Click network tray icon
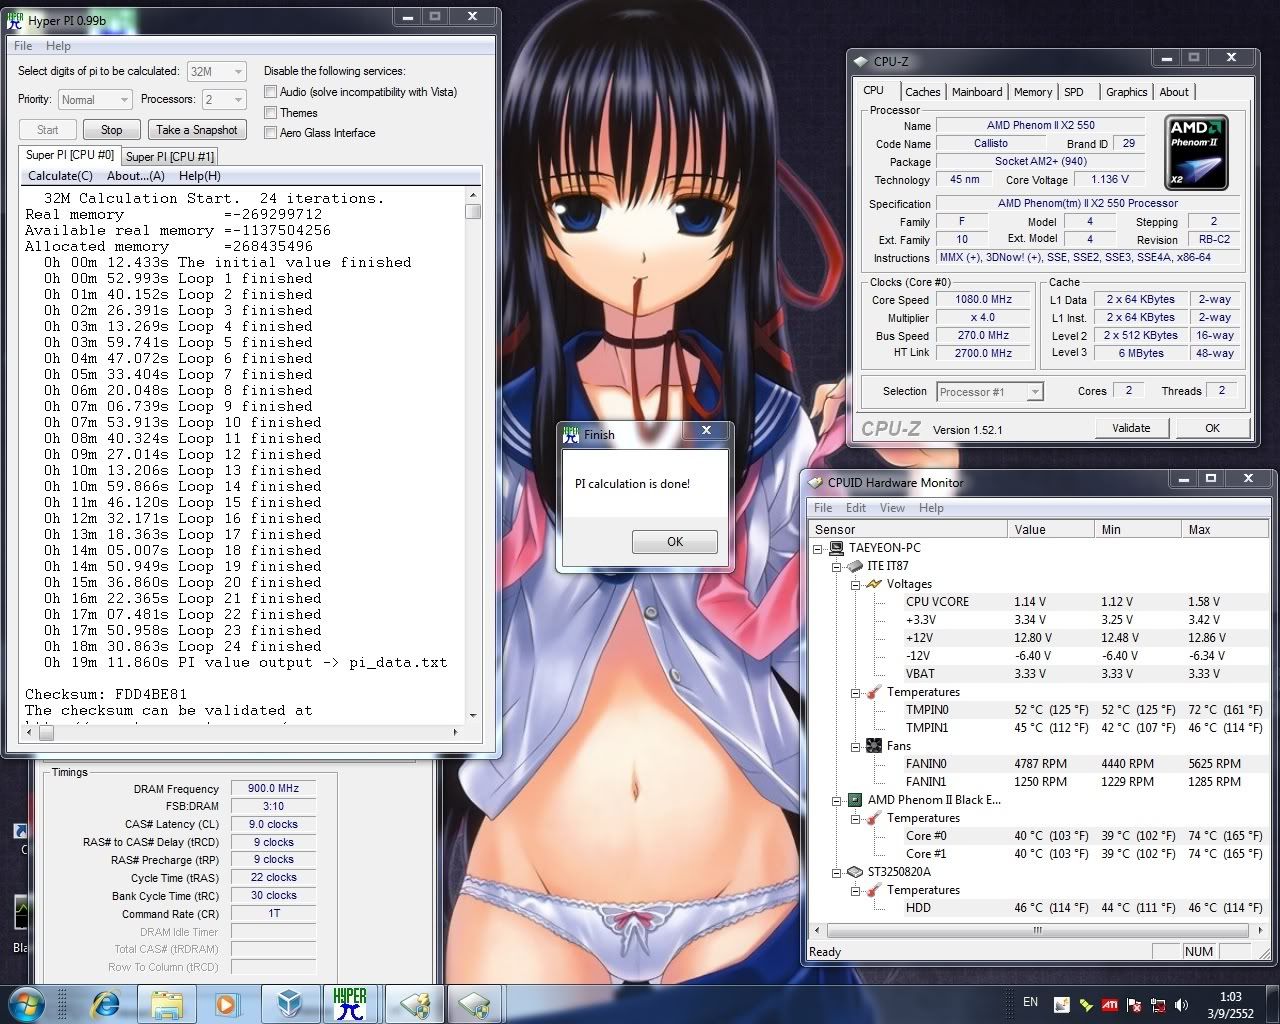1280x1024 pixels. [x=1159, y=1004]
